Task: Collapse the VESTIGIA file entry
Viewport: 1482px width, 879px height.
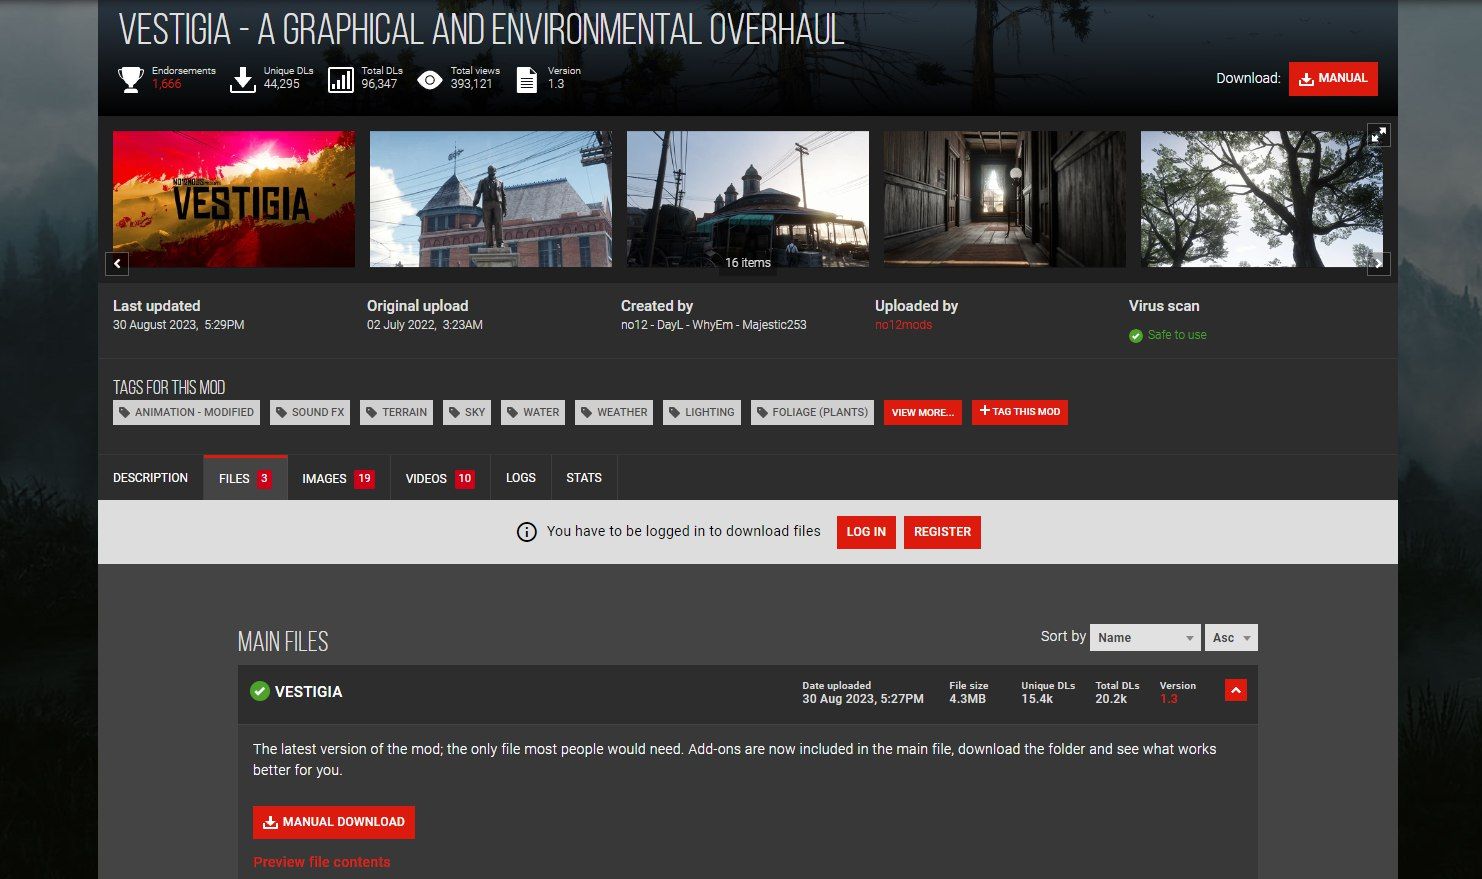Action: click(x=1236, y=690)
